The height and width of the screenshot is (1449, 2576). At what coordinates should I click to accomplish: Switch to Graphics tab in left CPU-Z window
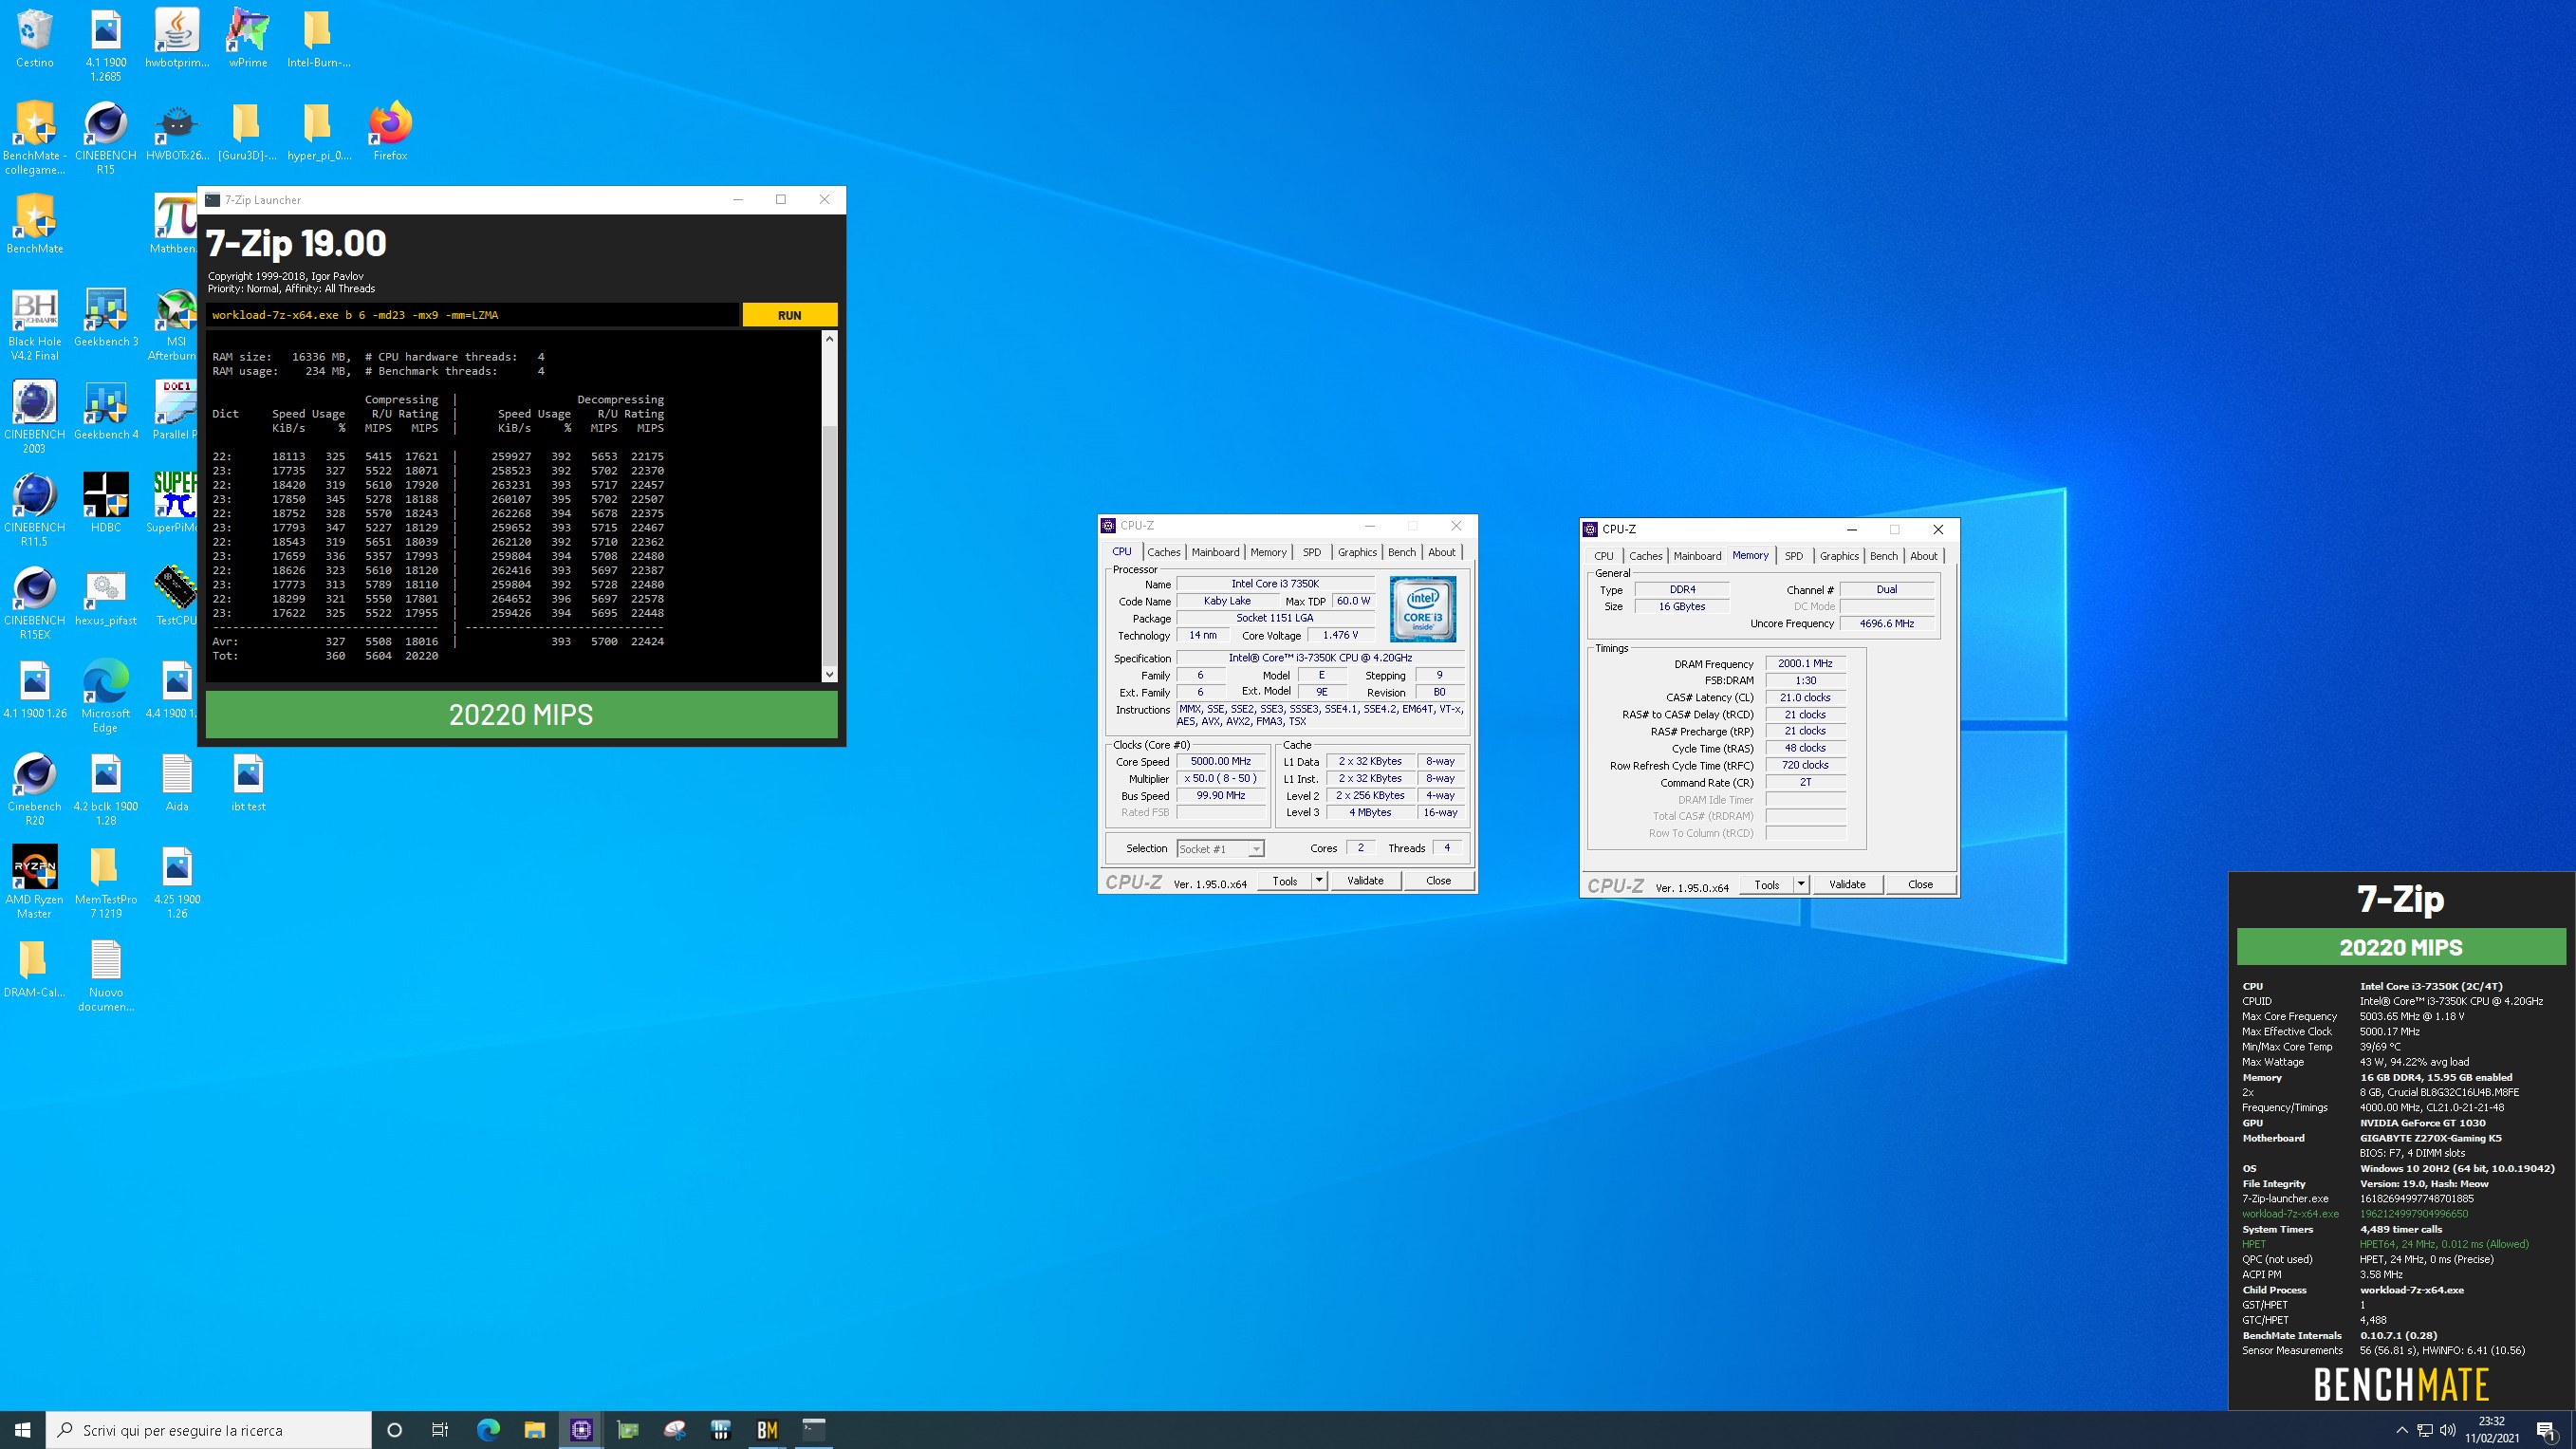click(x=1357, y=552)
